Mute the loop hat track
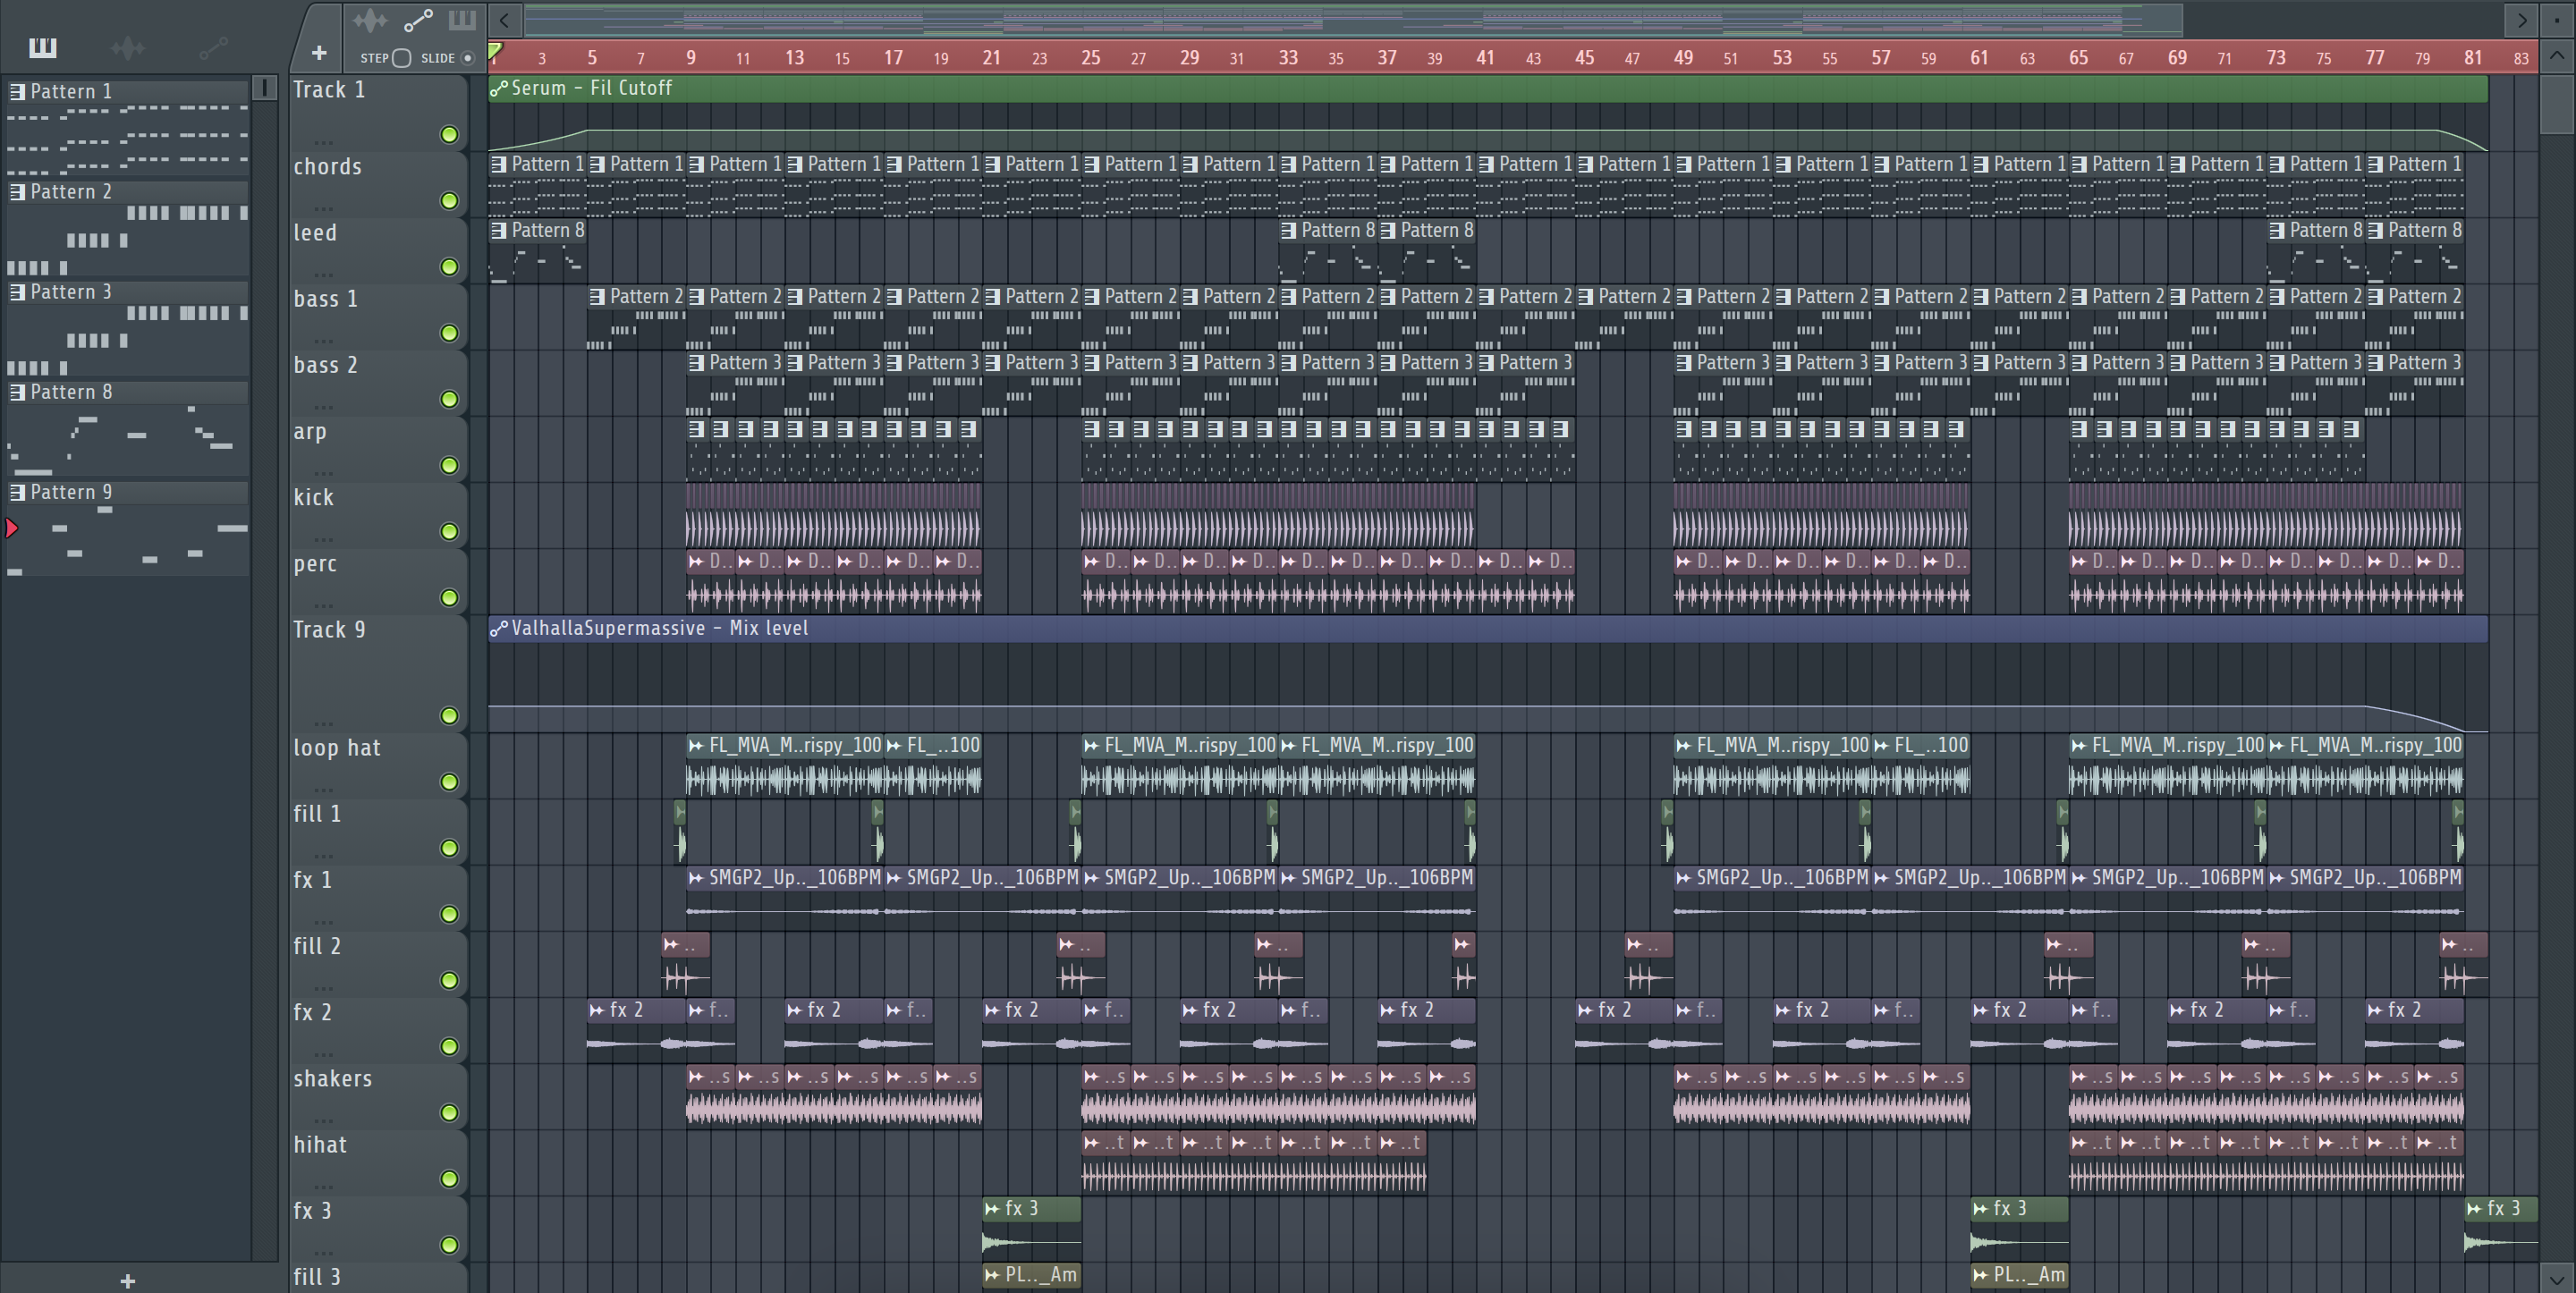 (x=449, y=782)
